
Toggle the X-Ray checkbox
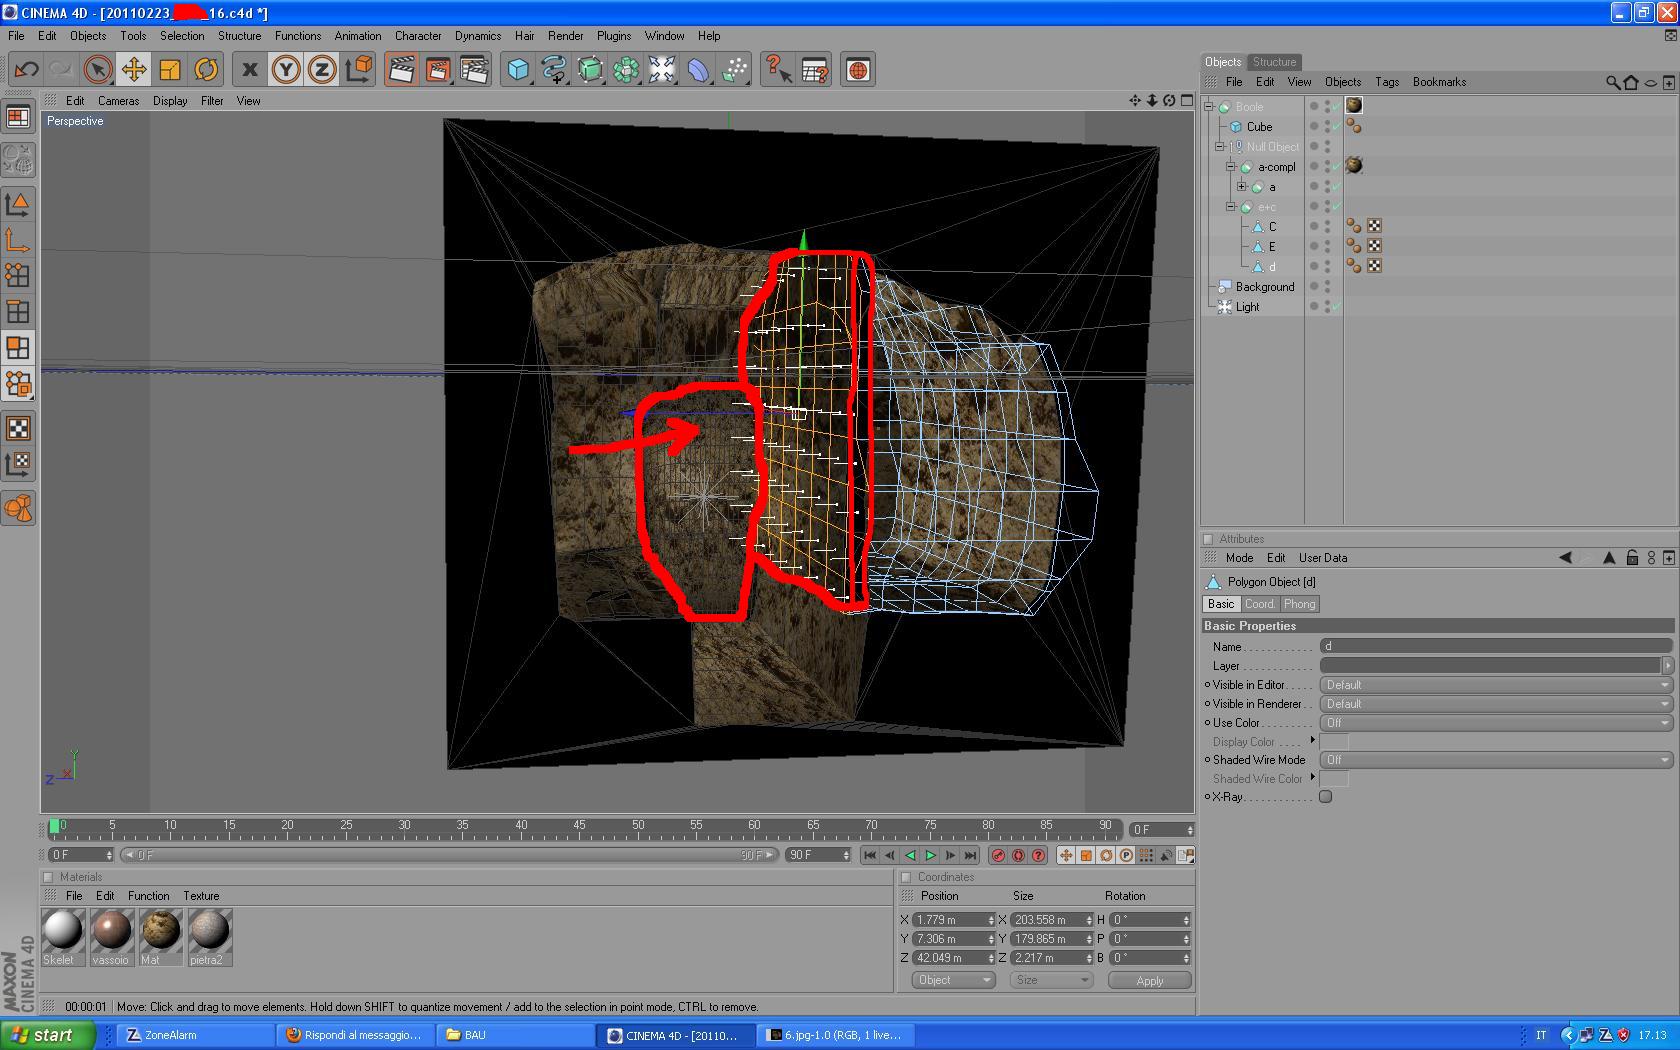point(1325,797)
